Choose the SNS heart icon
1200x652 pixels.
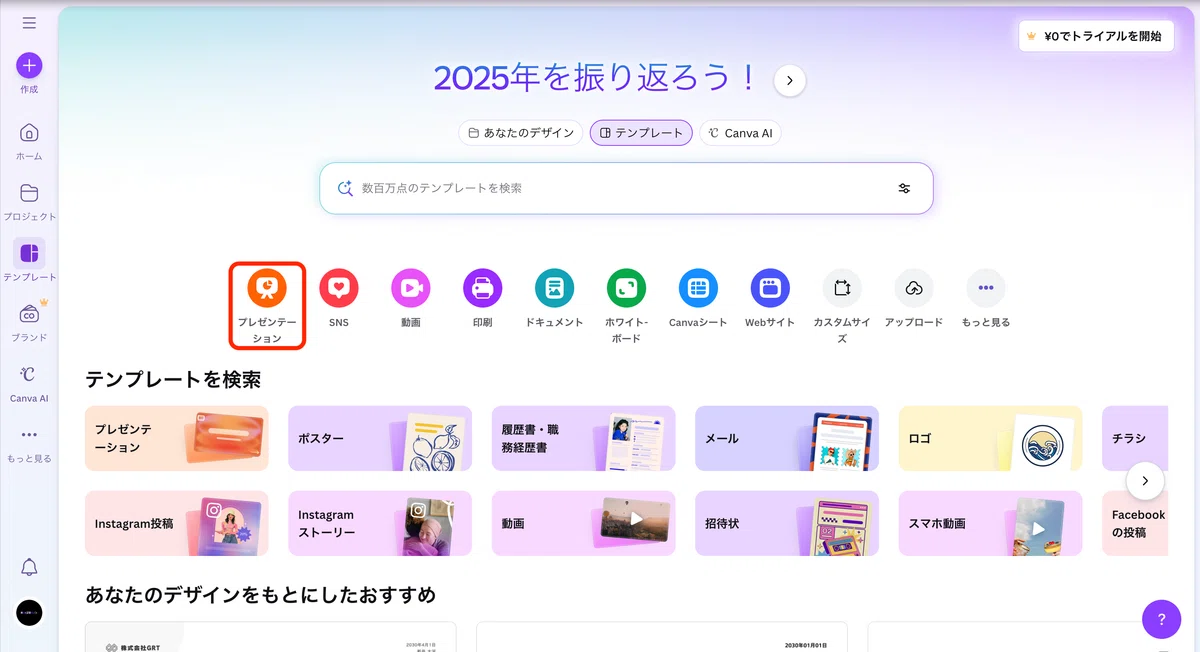coord(339,288)
